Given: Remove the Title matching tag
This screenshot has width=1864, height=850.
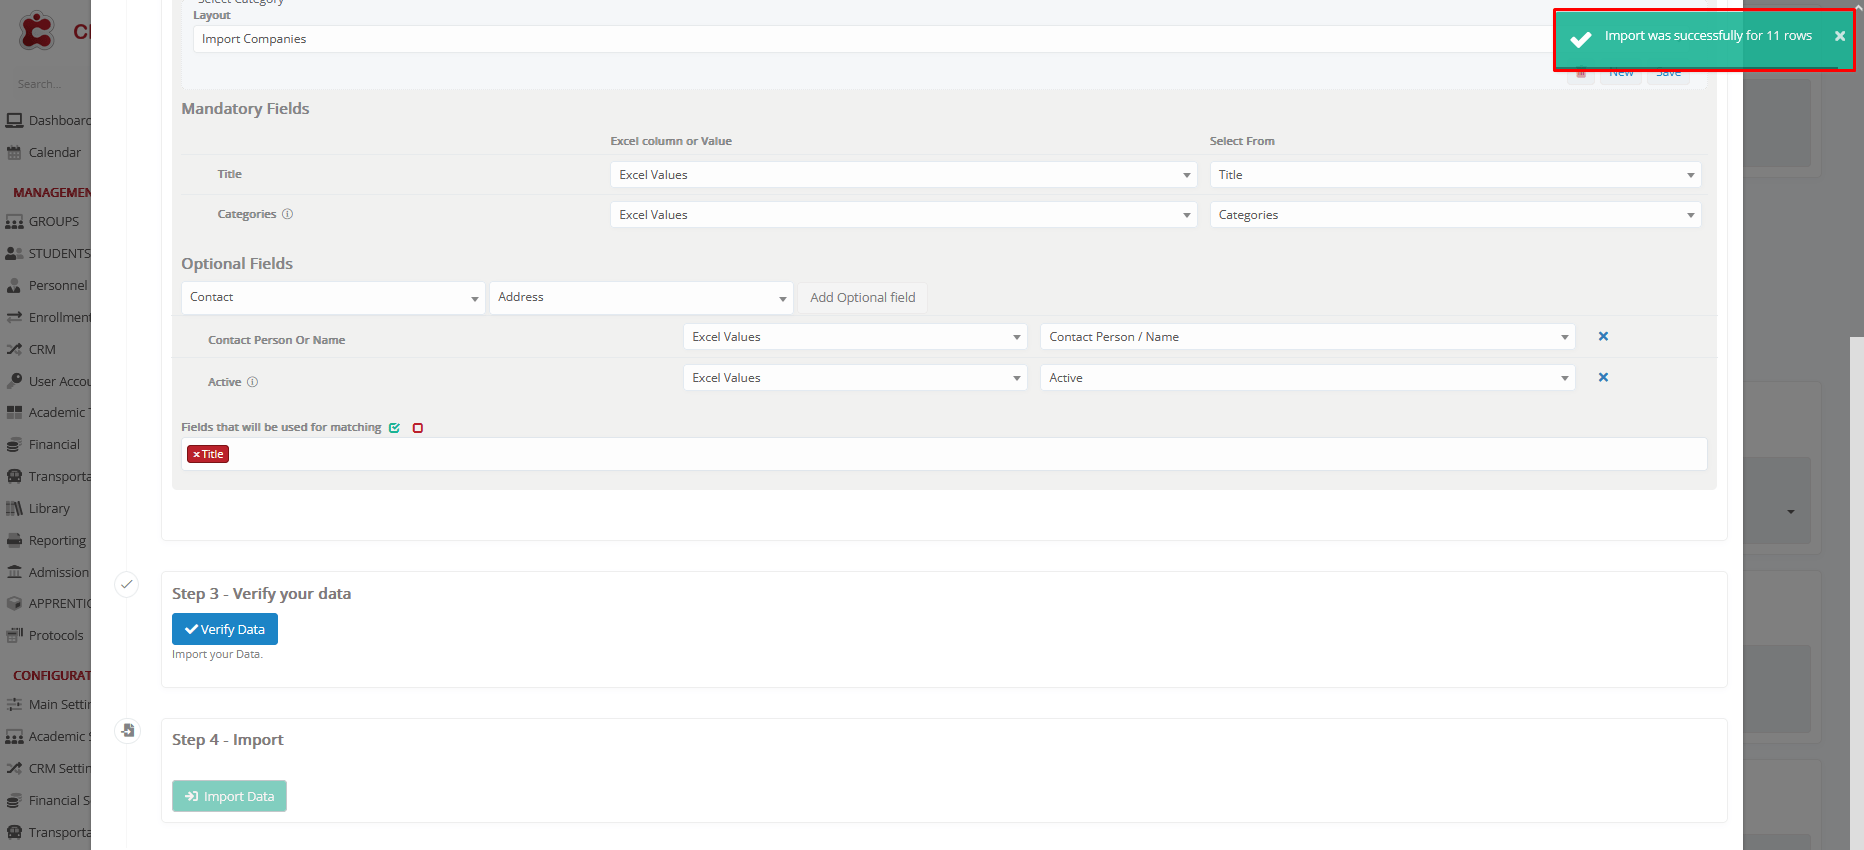Looking at the screenshot, I should click(197, 455).
